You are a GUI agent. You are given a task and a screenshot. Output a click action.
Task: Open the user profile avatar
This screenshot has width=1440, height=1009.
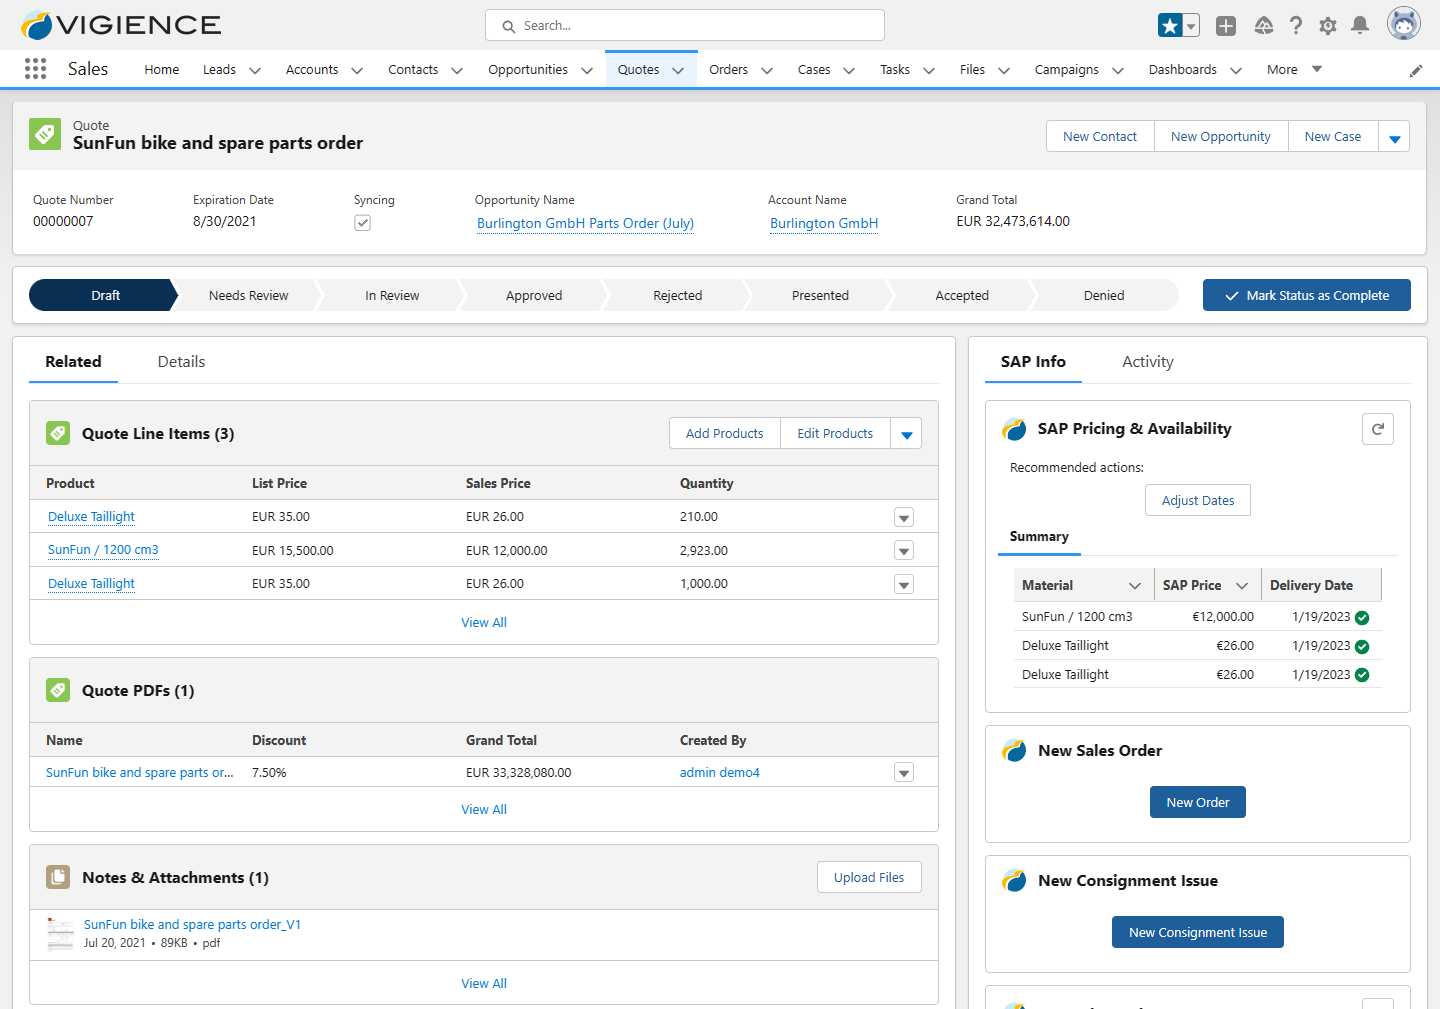1404,24
